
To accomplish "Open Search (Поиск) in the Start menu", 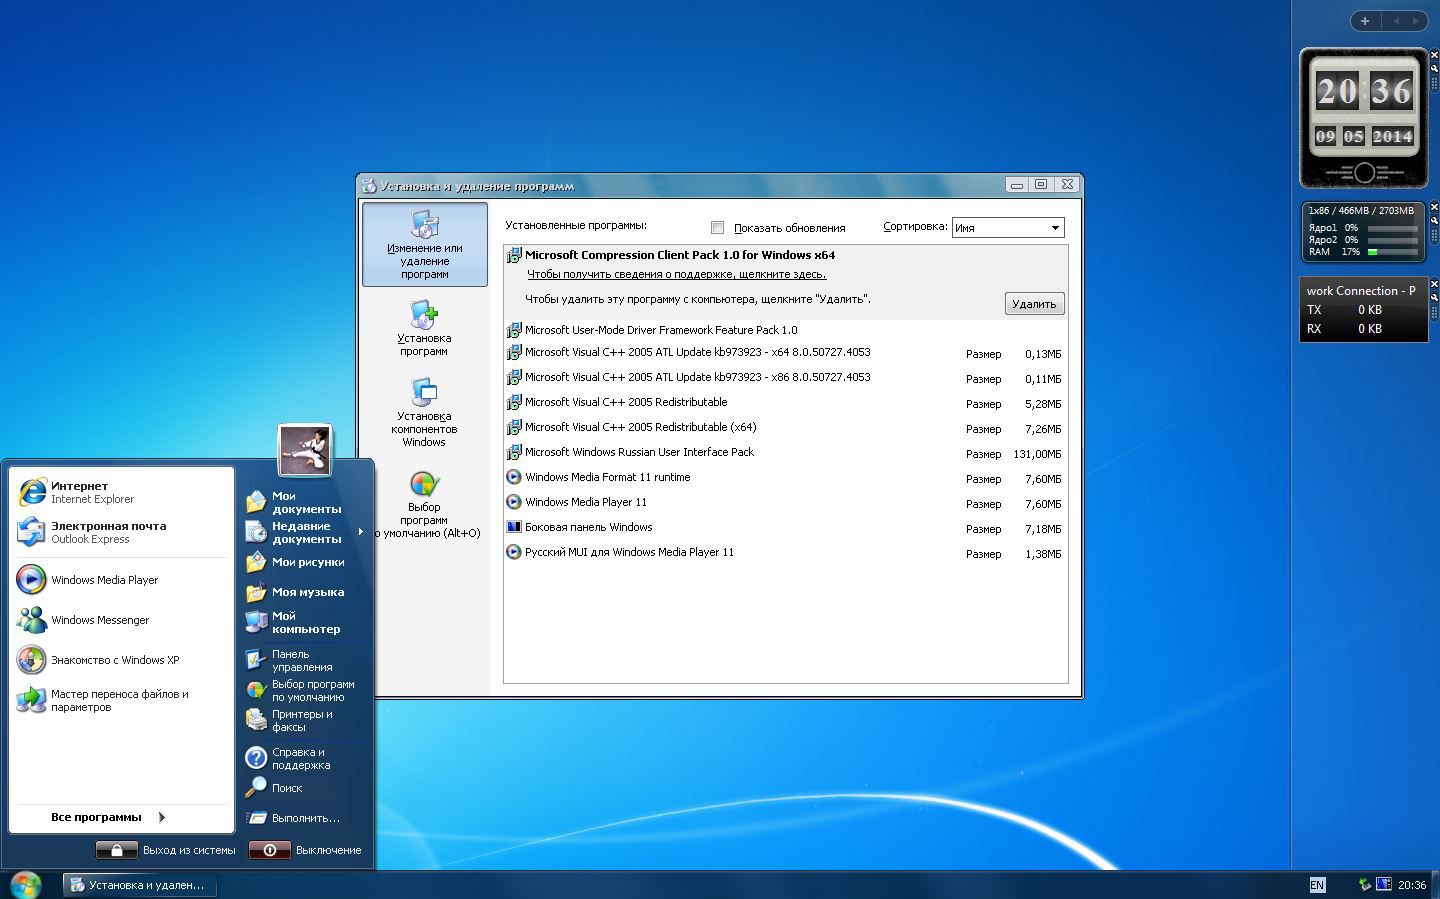I will point(304,788).
